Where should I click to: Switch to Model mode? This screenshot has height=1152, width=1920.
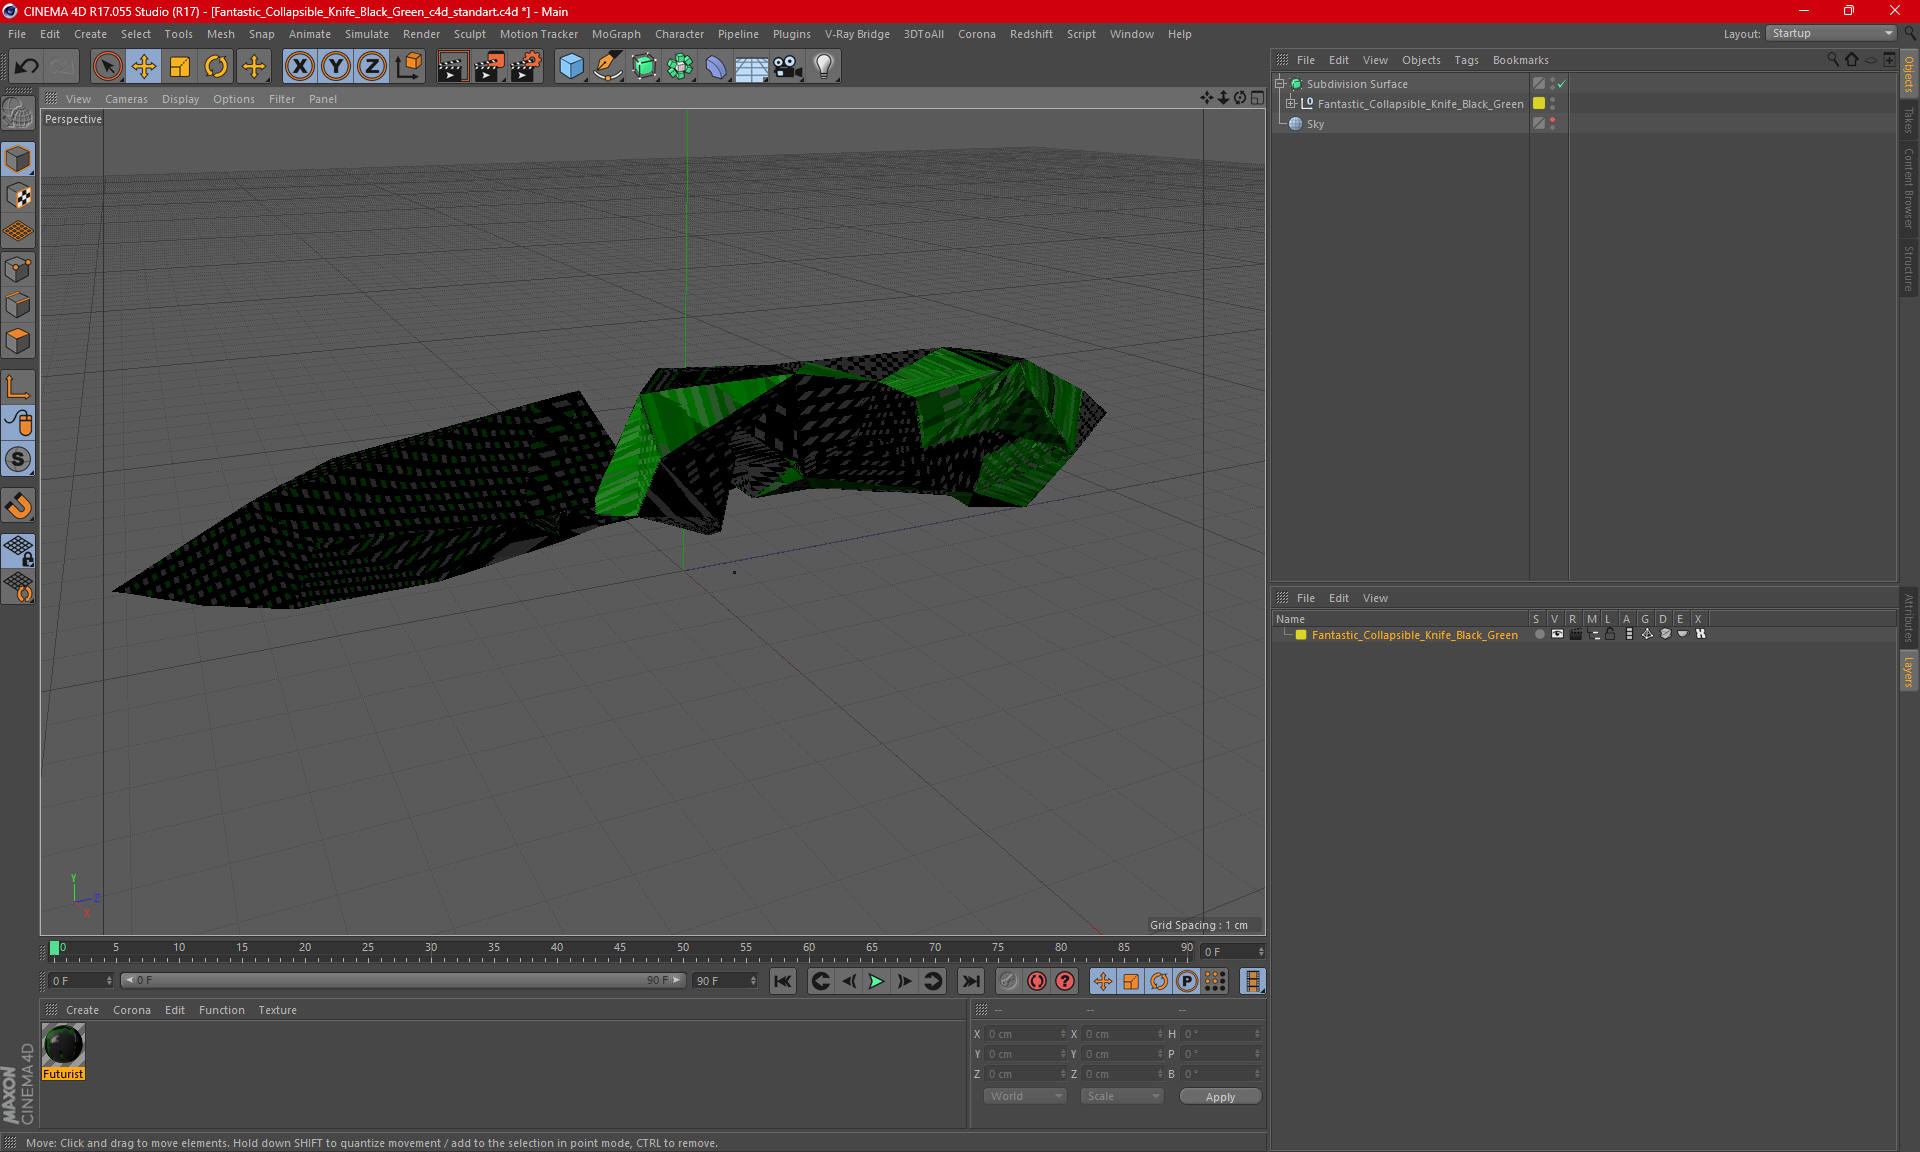[x=18, y=160]
